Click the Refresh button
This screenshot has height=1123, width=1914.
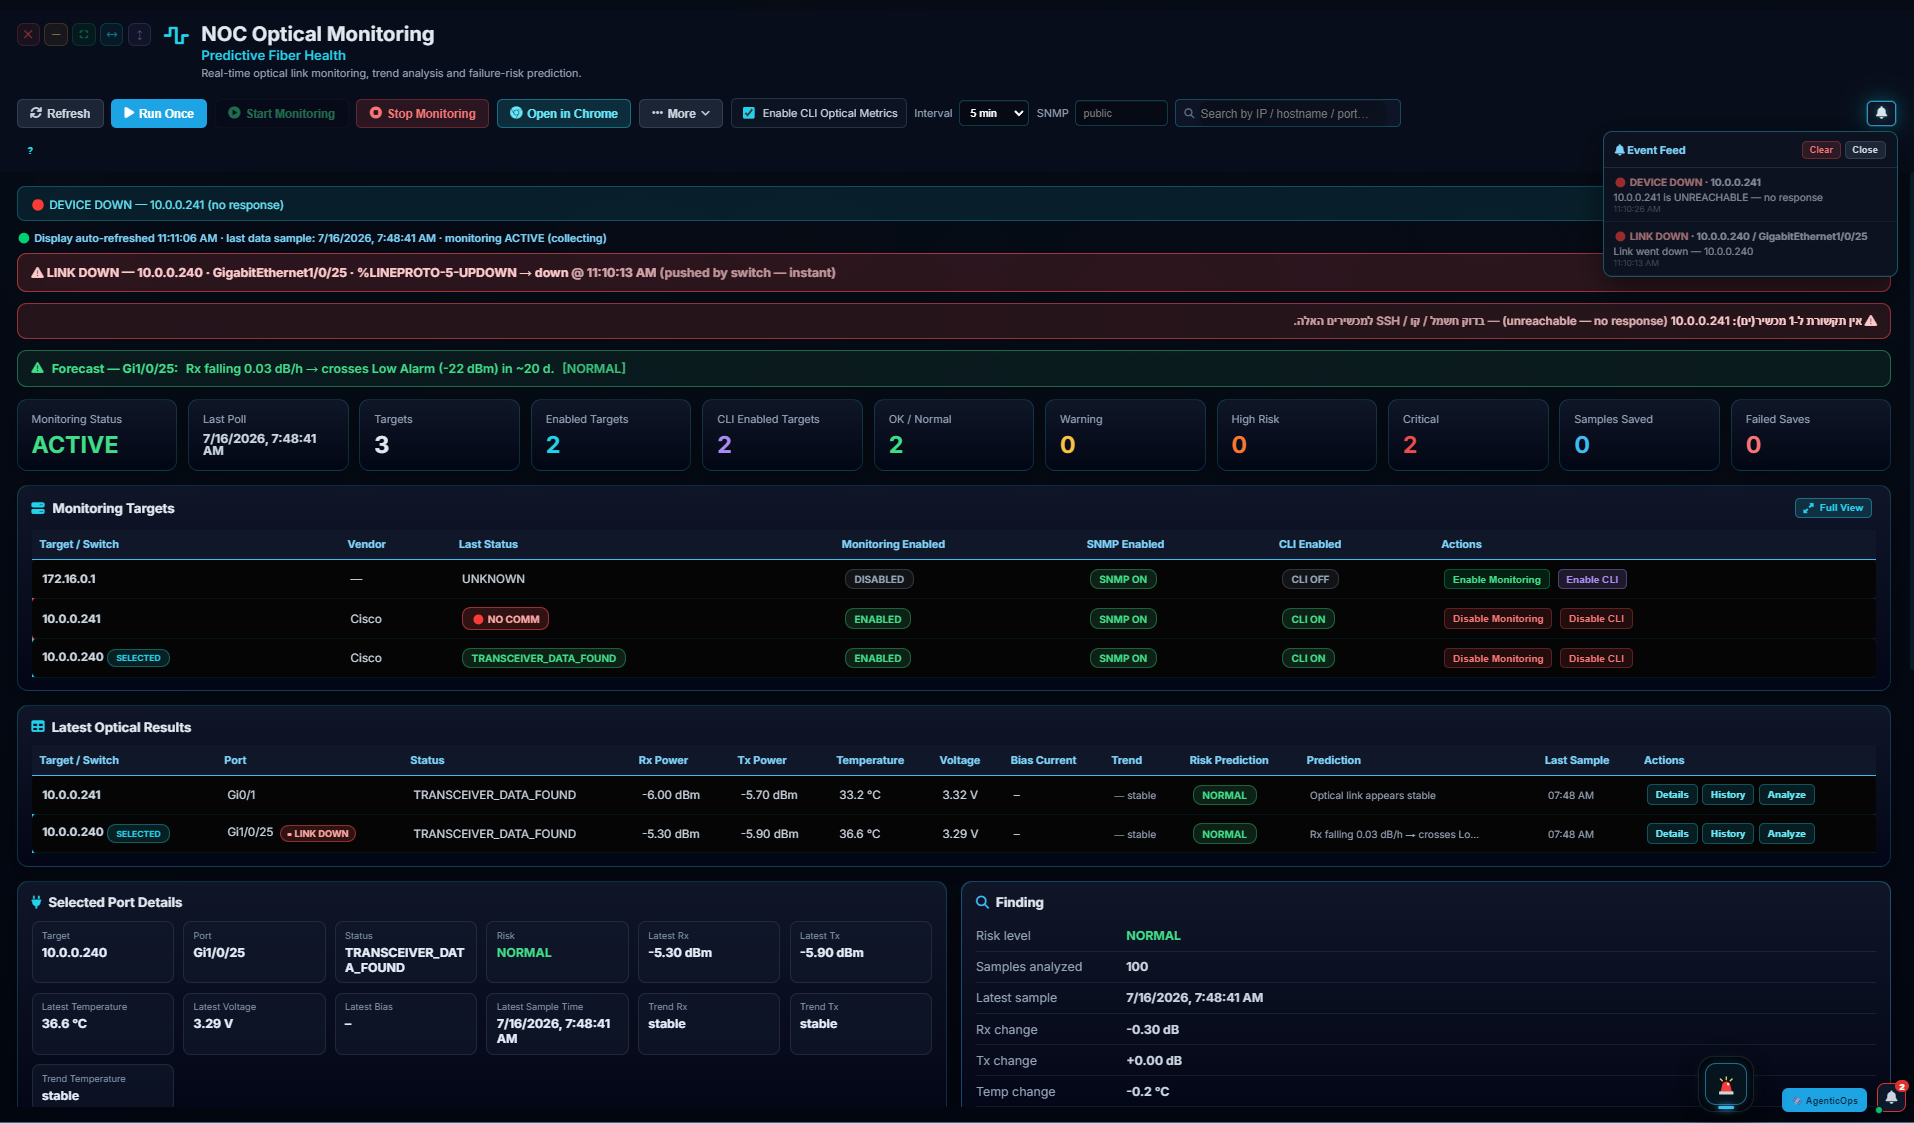click(x=60, y=113)
